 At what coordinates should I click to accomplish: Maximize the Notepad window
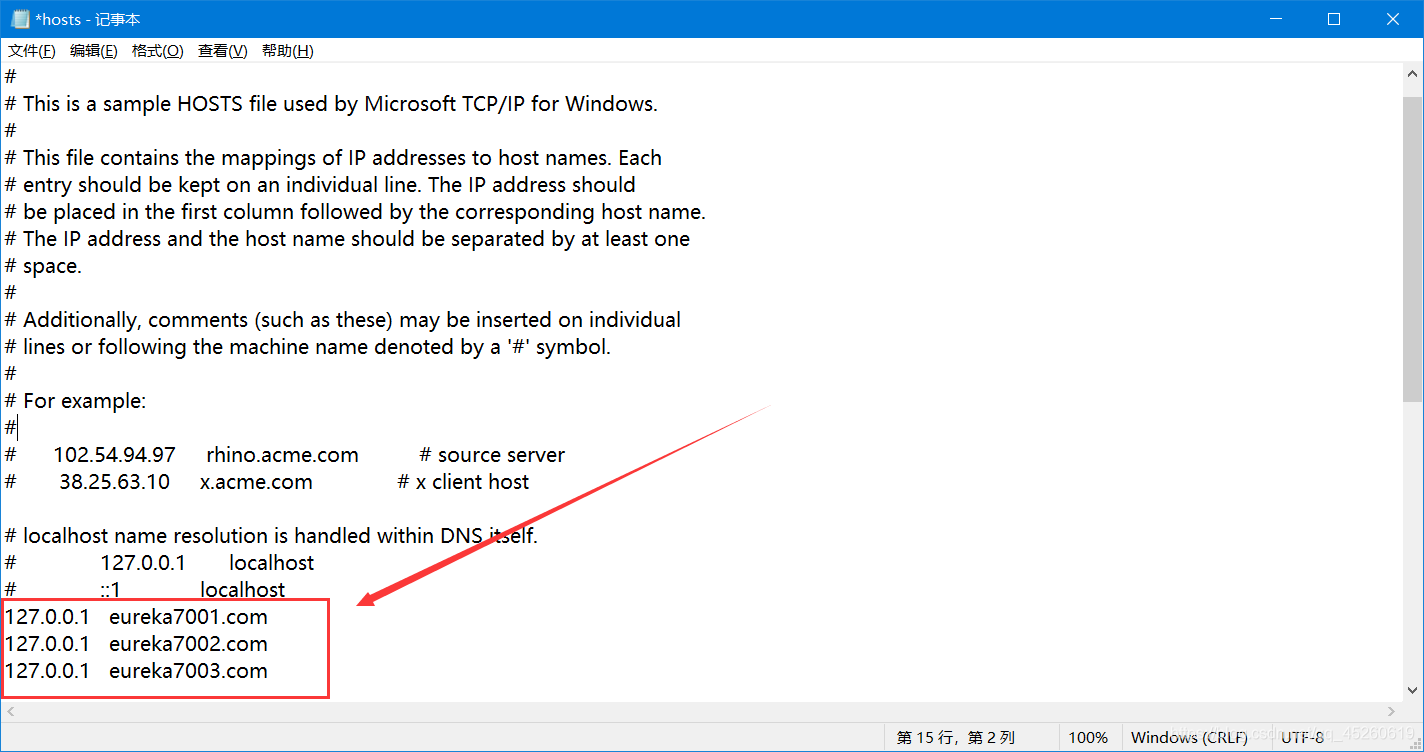1333,19
